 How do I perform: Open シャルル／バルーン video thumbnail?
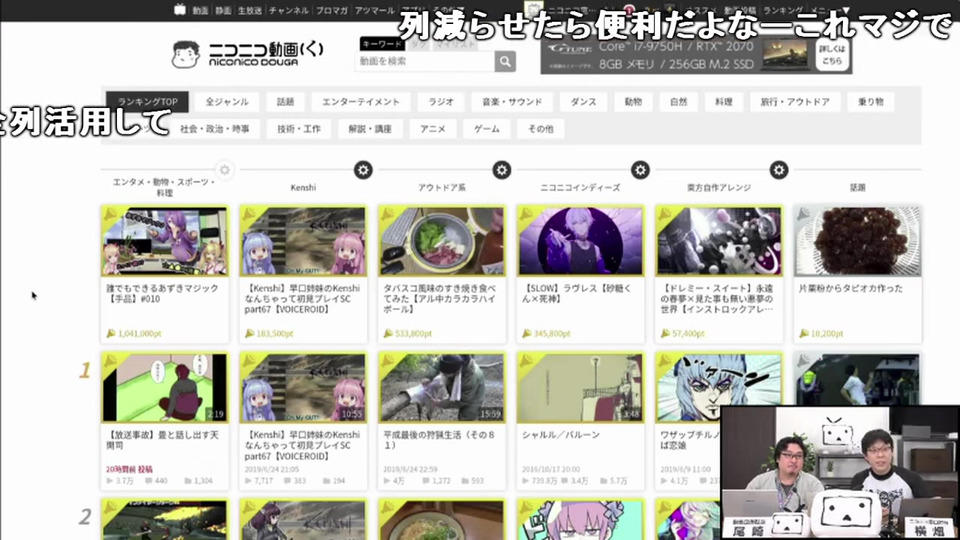coord(580,388)
